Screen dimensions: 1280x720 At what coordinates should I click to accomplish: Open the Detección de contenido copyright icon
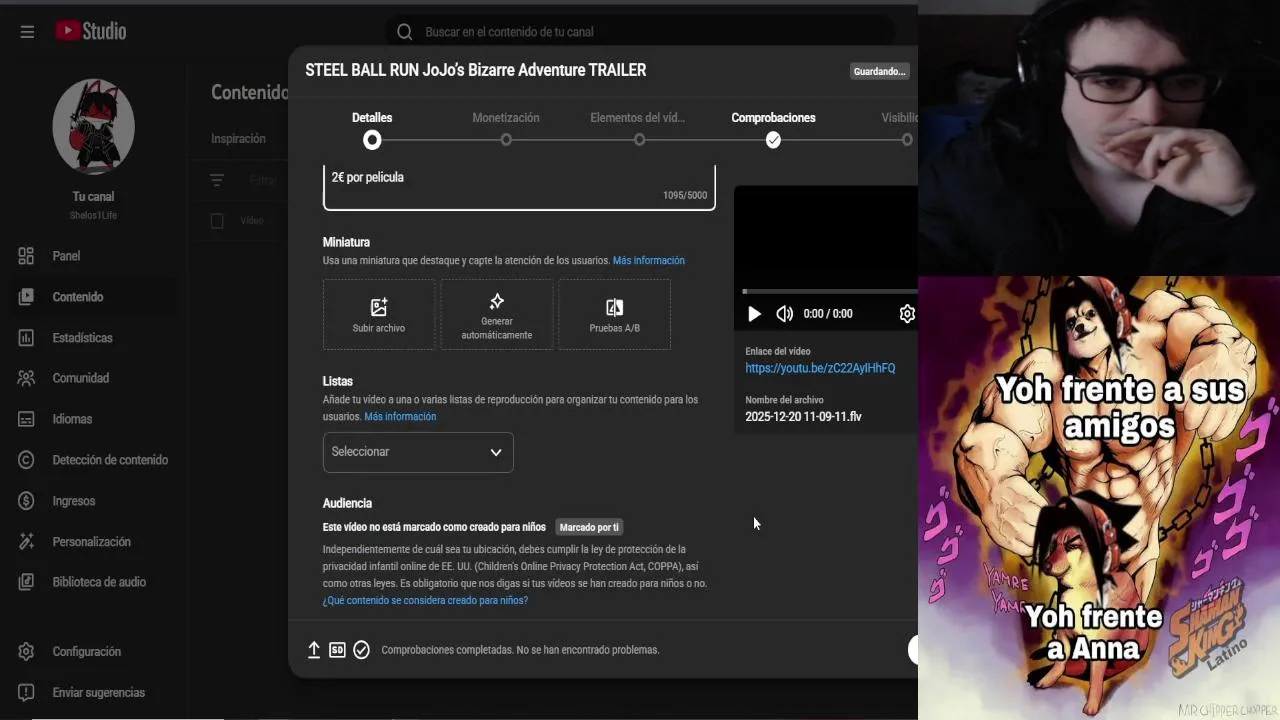click(27, 460)
